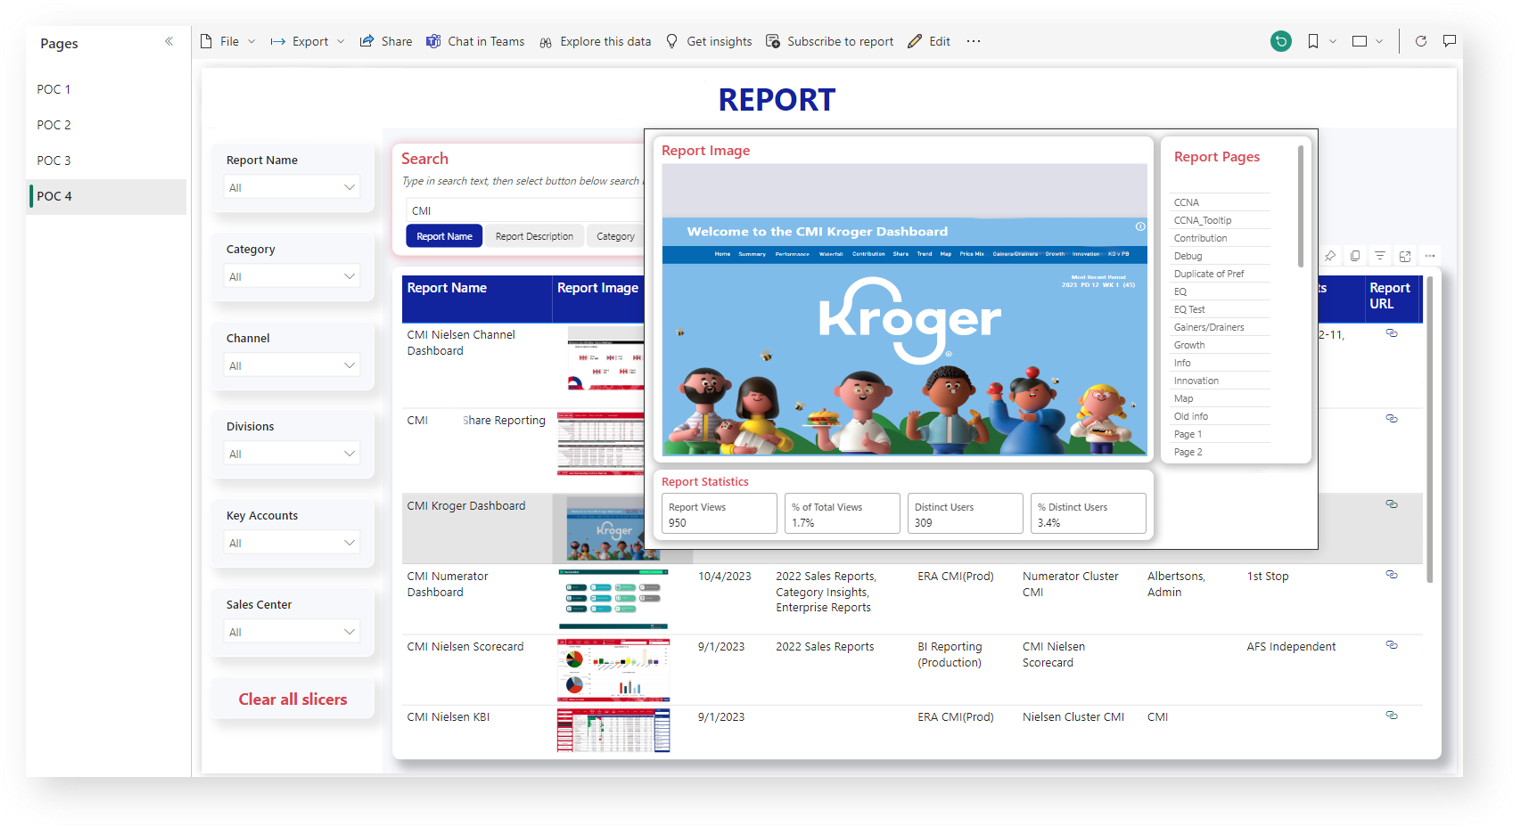Image resolution: width=1515 pixels, height=829 pixels.
Task: Click CMI Kroger Dashboard thumbnail in table
Action: point(612,528)
